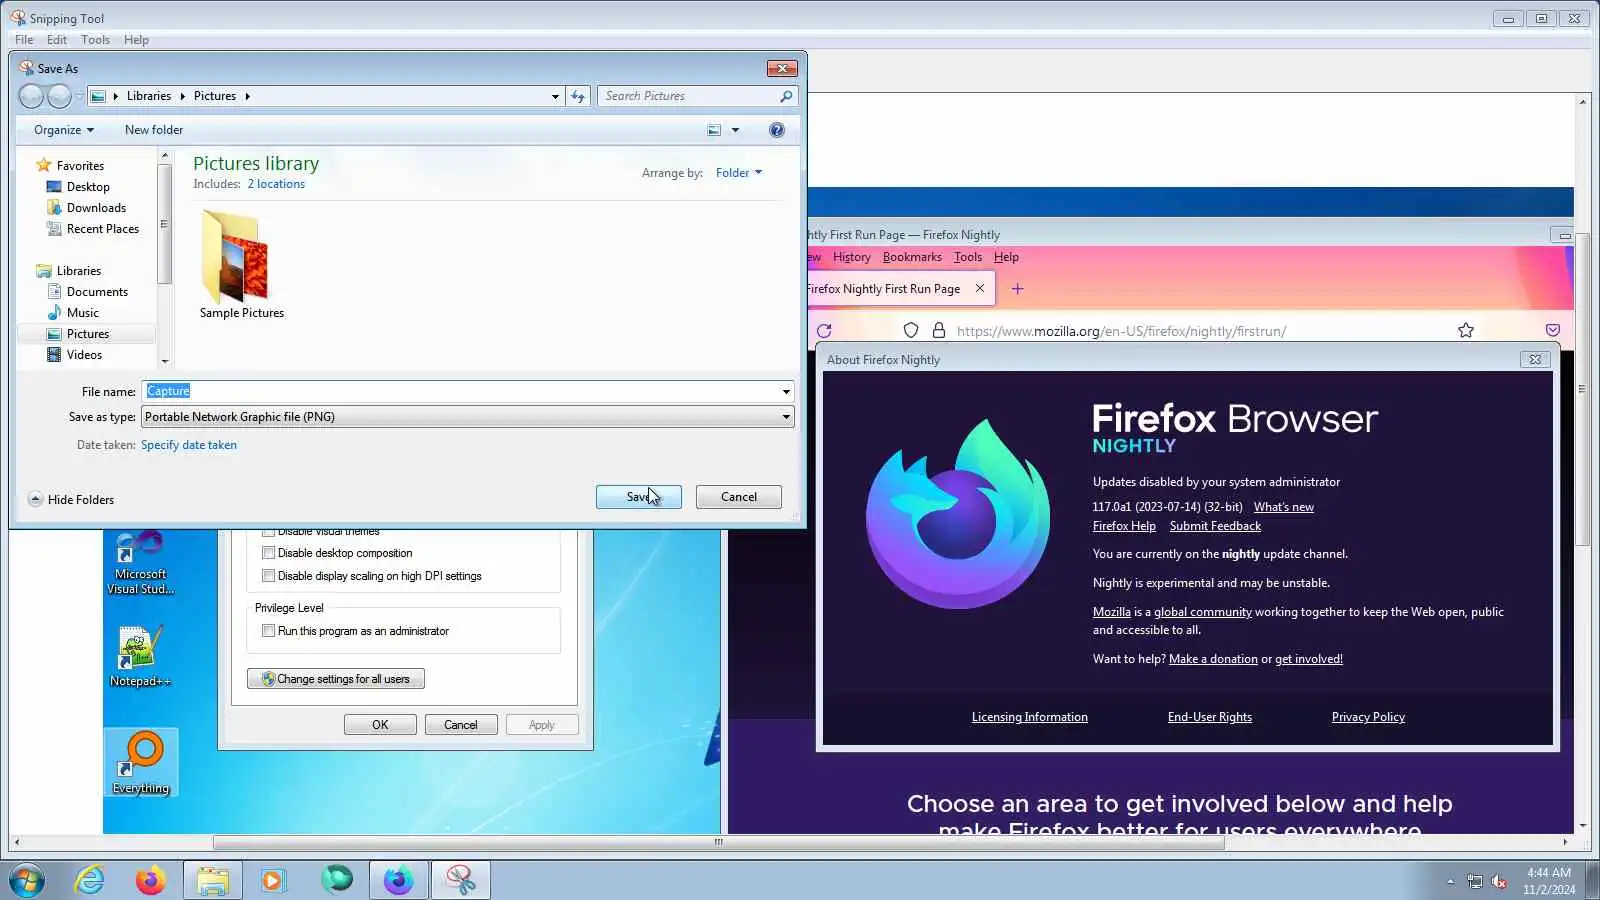Select Documents library in navigation pane

coord(97,292)
